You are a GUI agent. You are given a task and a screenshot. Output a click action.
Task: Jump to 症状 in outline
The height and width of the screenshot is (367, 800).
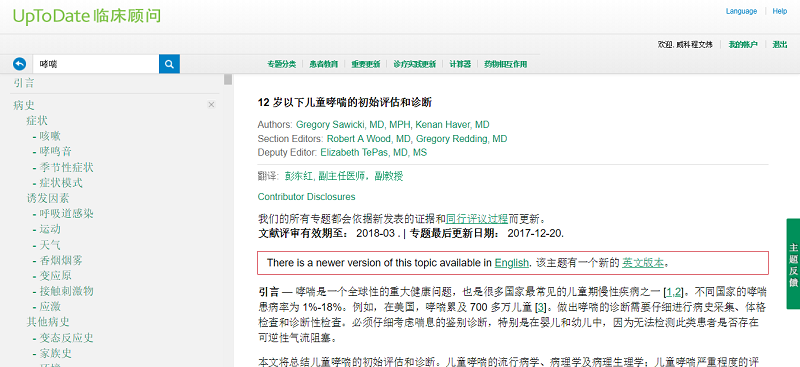click(37, 120)
